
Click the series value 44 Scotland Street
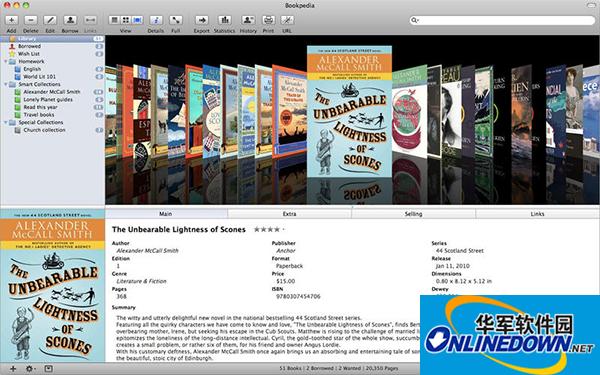pos(460,251)
